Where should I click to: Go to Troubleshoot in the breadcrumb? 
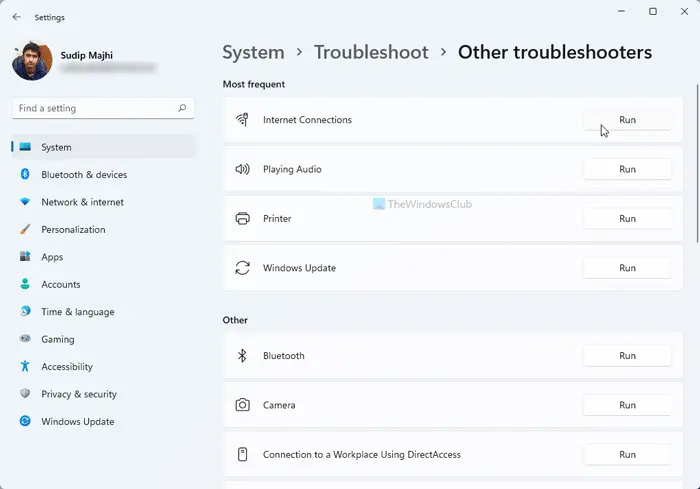click(x=371, y=52)
